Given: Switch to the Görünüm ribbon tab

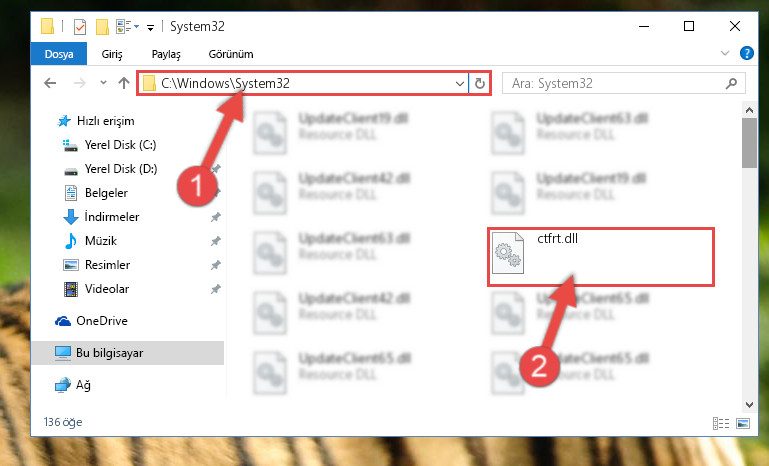Looking at the screenshot, I should [231, 54].
